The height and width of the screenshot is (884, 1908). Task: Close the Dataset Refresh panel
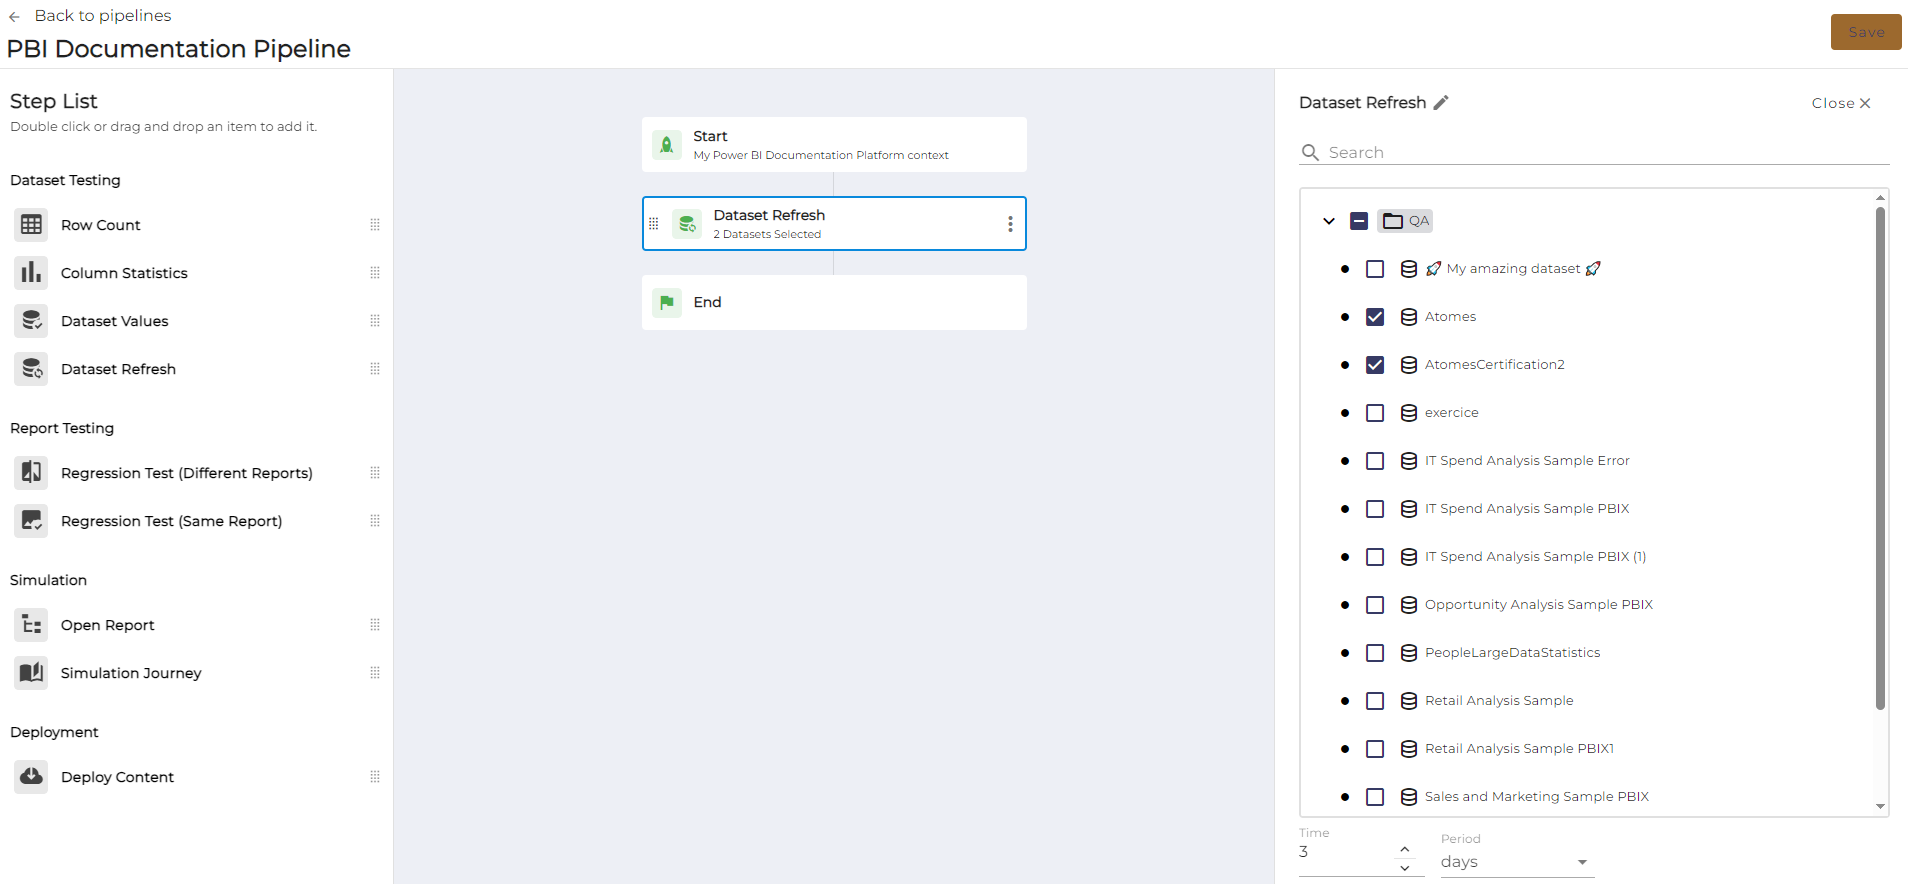point(1841,103)
